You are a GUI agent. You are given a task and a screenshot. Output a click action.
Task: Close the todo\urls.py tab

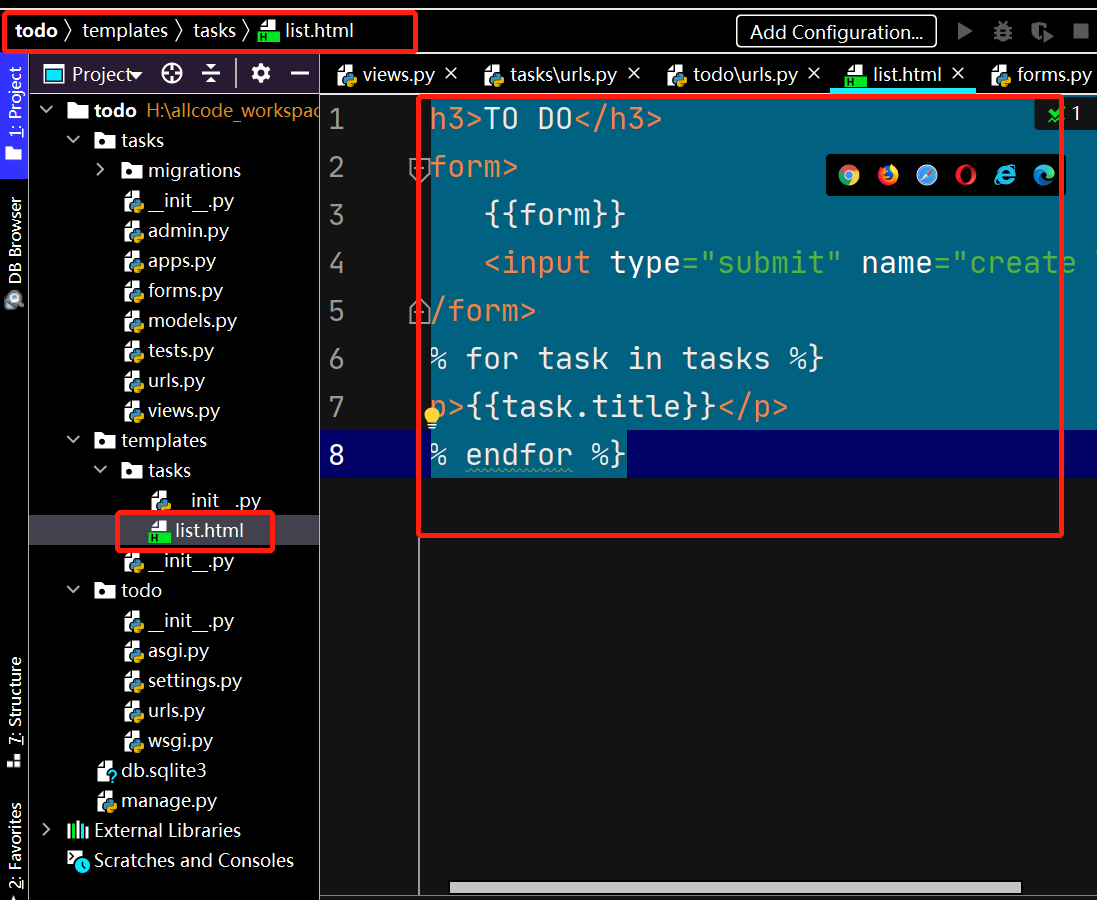(x=814, y=73)
